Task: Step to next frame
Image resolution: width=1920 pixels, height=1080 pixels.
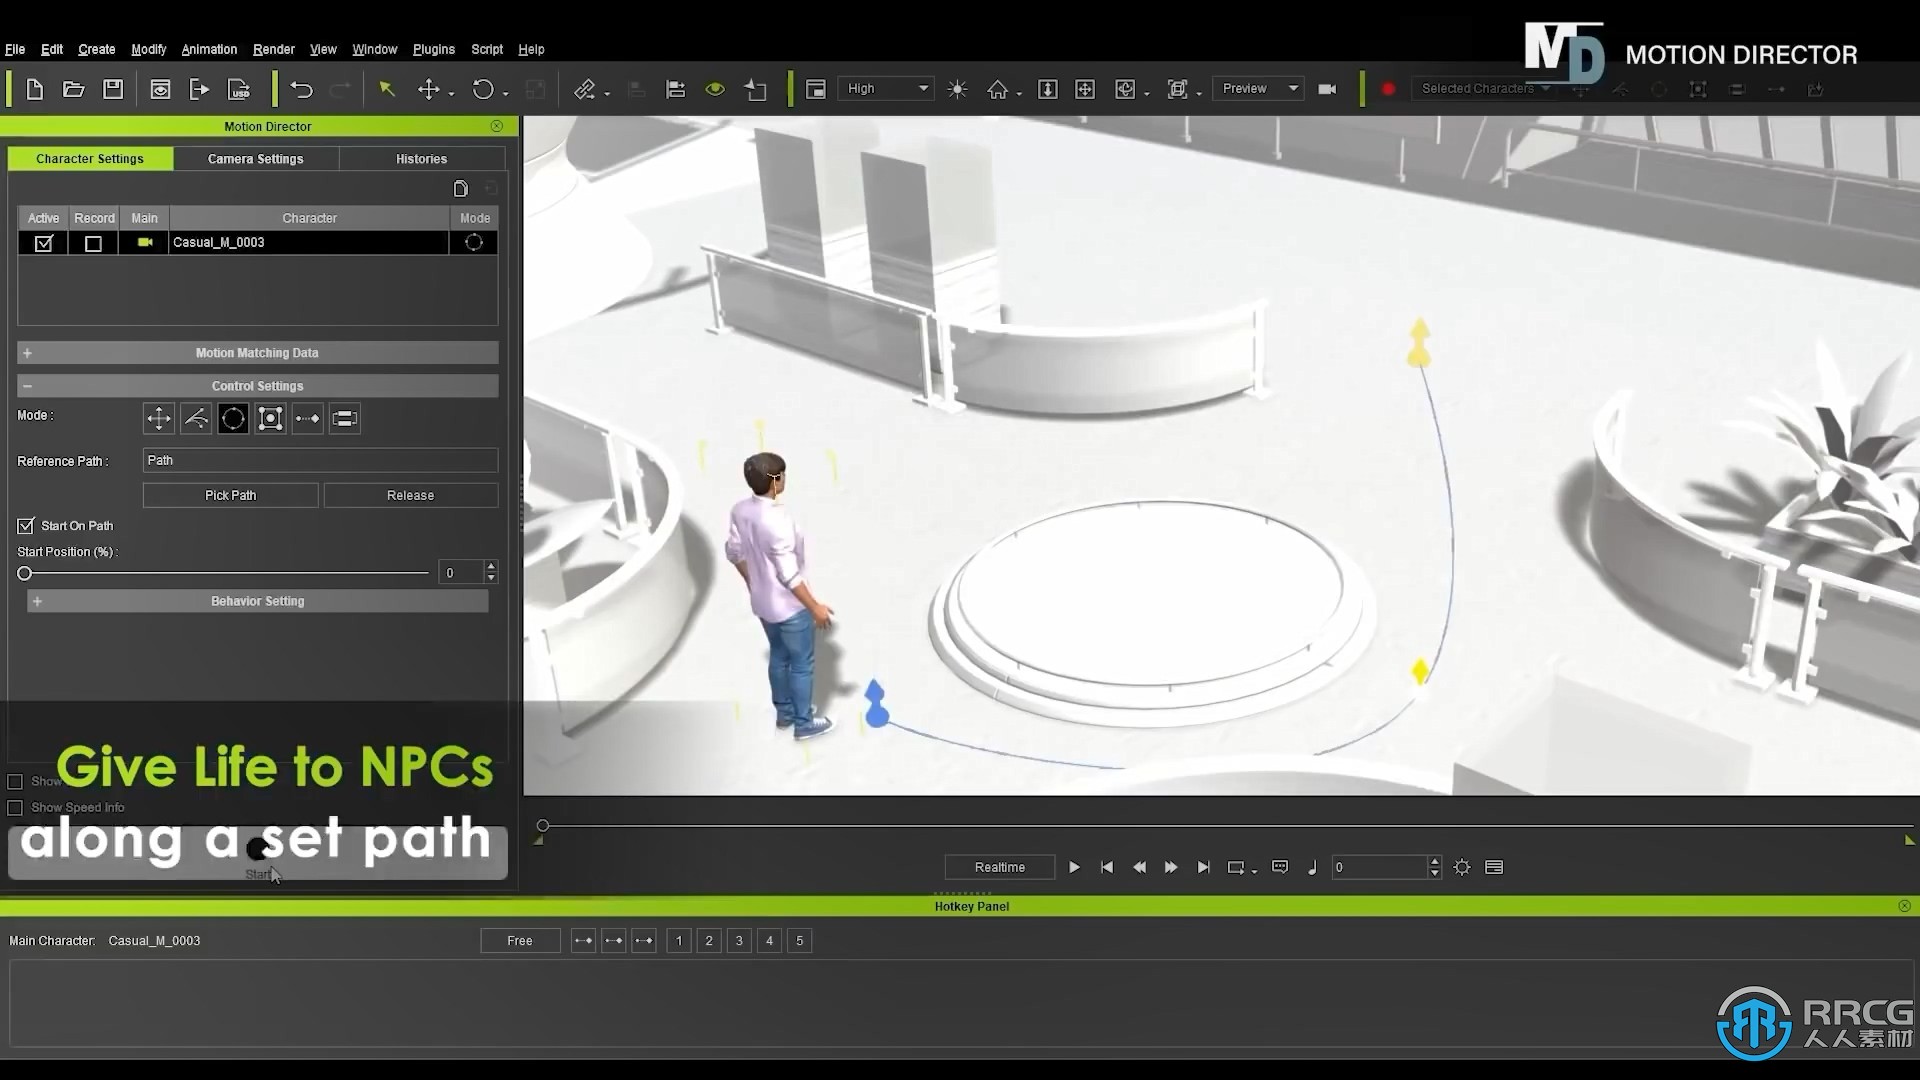Action: pos(1171,867)
